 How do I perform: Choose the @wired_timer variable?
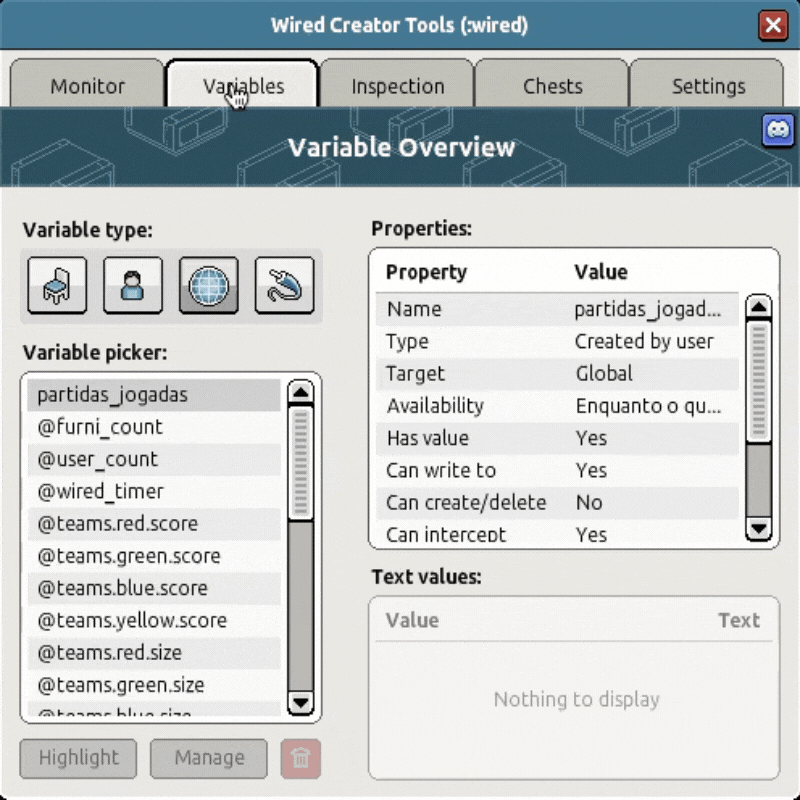(154, 491)
